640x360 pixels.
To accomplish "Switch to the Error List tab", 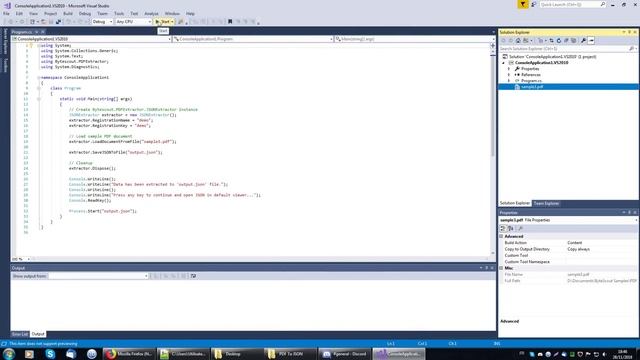I will tap(20, 334).
